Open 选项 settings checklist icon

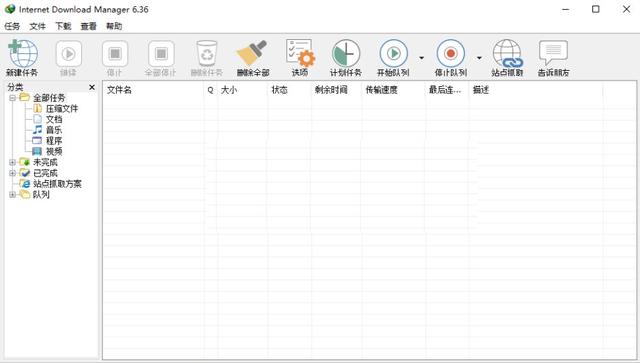[300, 53]
